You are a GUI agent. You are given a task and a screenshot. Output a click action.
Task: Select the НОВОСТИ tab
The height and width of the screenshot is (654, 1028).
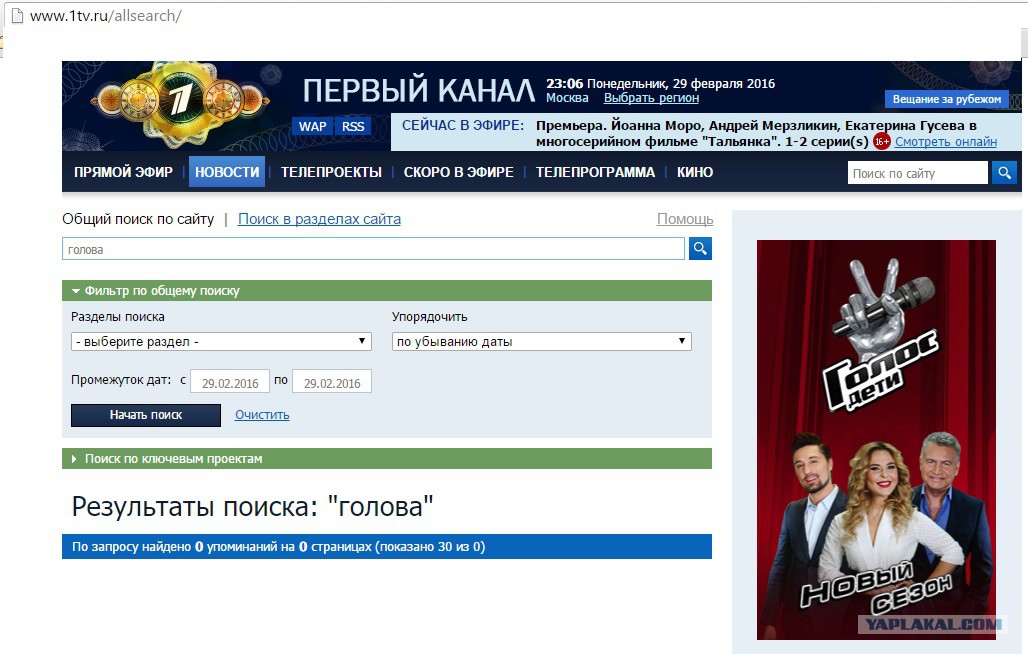(227, 172)
